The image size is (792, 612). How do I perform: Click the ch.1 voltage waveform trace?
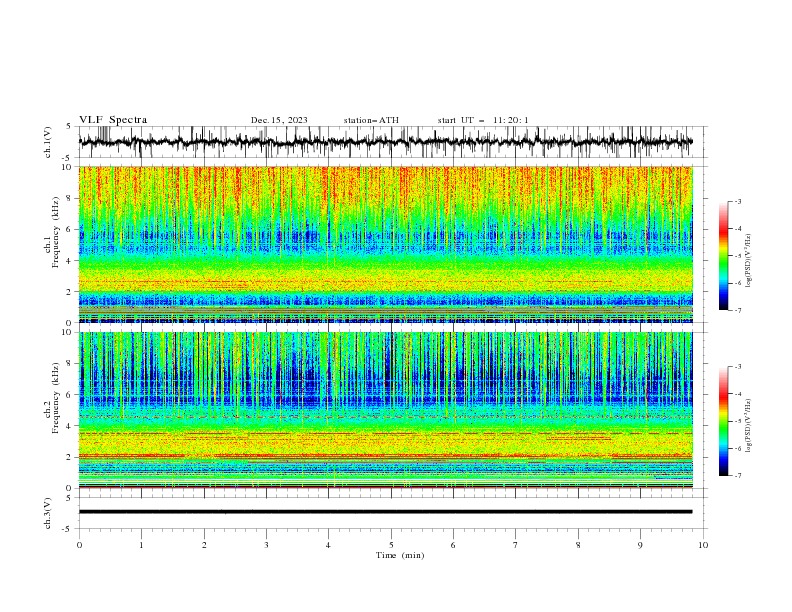385,142
